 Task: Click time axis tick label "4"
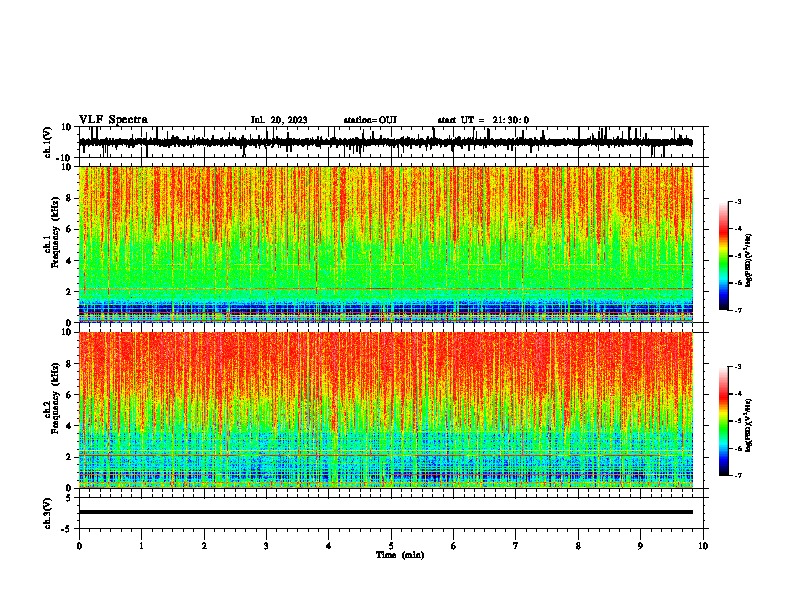329,546
